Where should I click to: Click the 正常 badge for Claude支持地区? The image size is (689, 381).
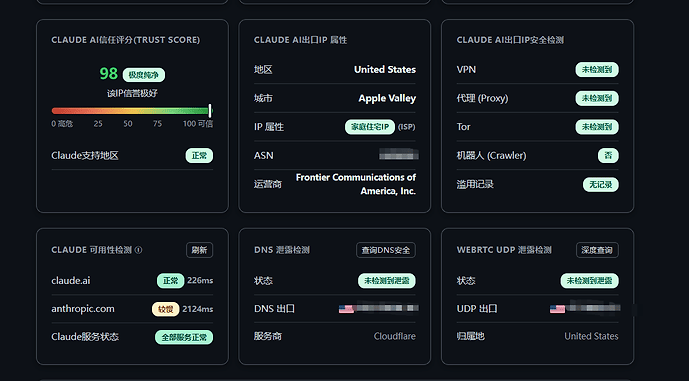tap(199, 156)
